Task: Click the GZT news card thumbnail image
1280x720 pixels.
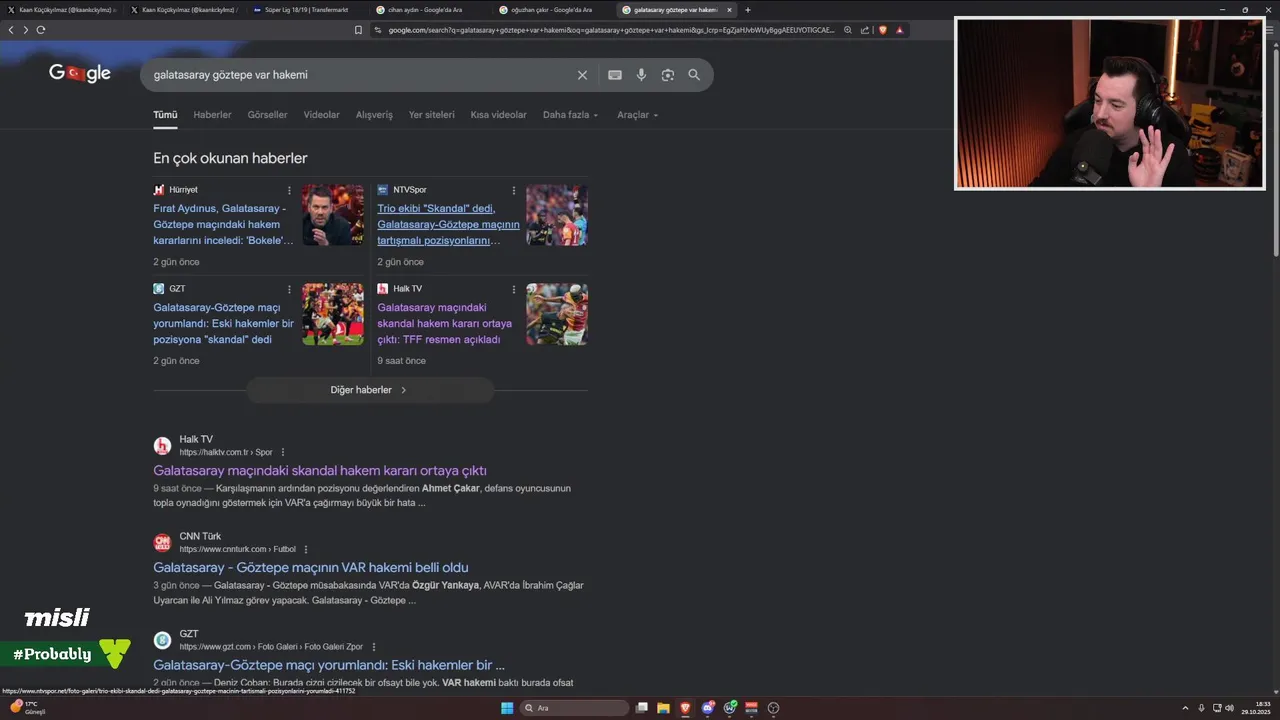Action: point(333,314)
